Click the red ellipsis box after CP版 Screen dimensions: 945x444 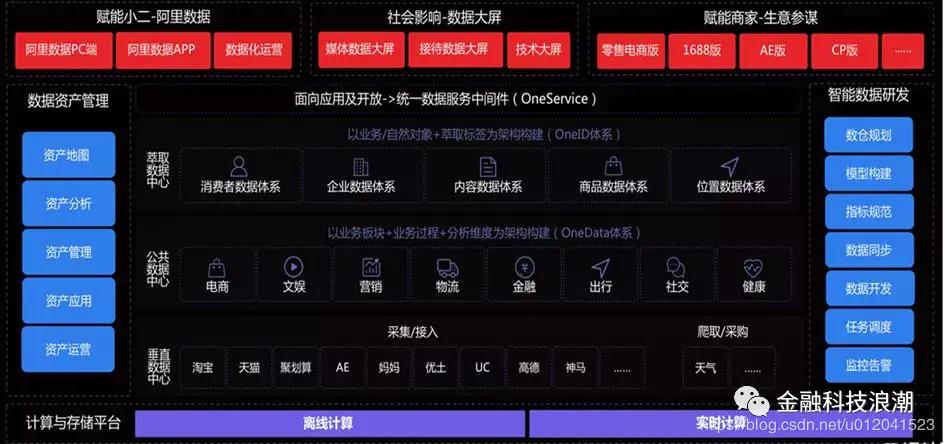point(903,51)
